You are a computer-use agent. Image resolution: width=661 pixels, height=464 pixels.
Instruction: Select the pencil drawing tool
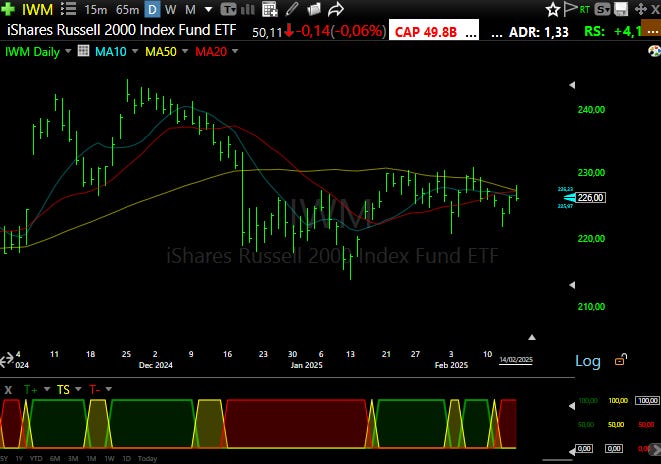tap(292, 9)
